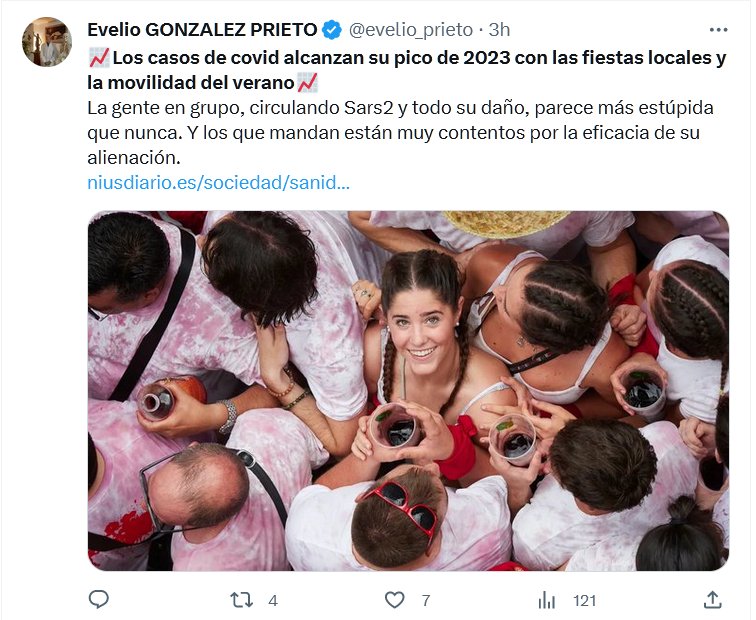
Task: Click the blue verified badge
Action: [x=332, y=30]
